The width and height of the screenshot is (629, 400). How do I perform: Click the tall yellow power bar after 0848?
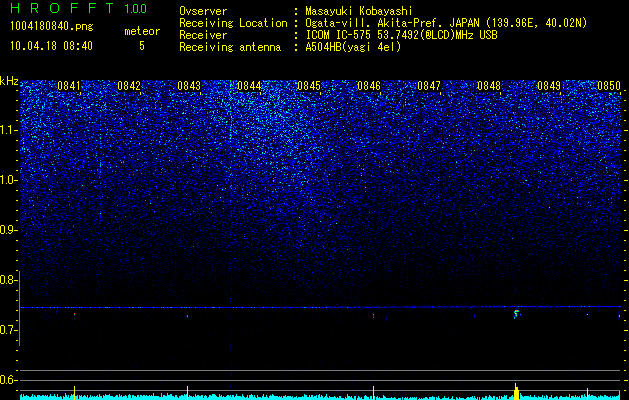click(x=516, y=392)
